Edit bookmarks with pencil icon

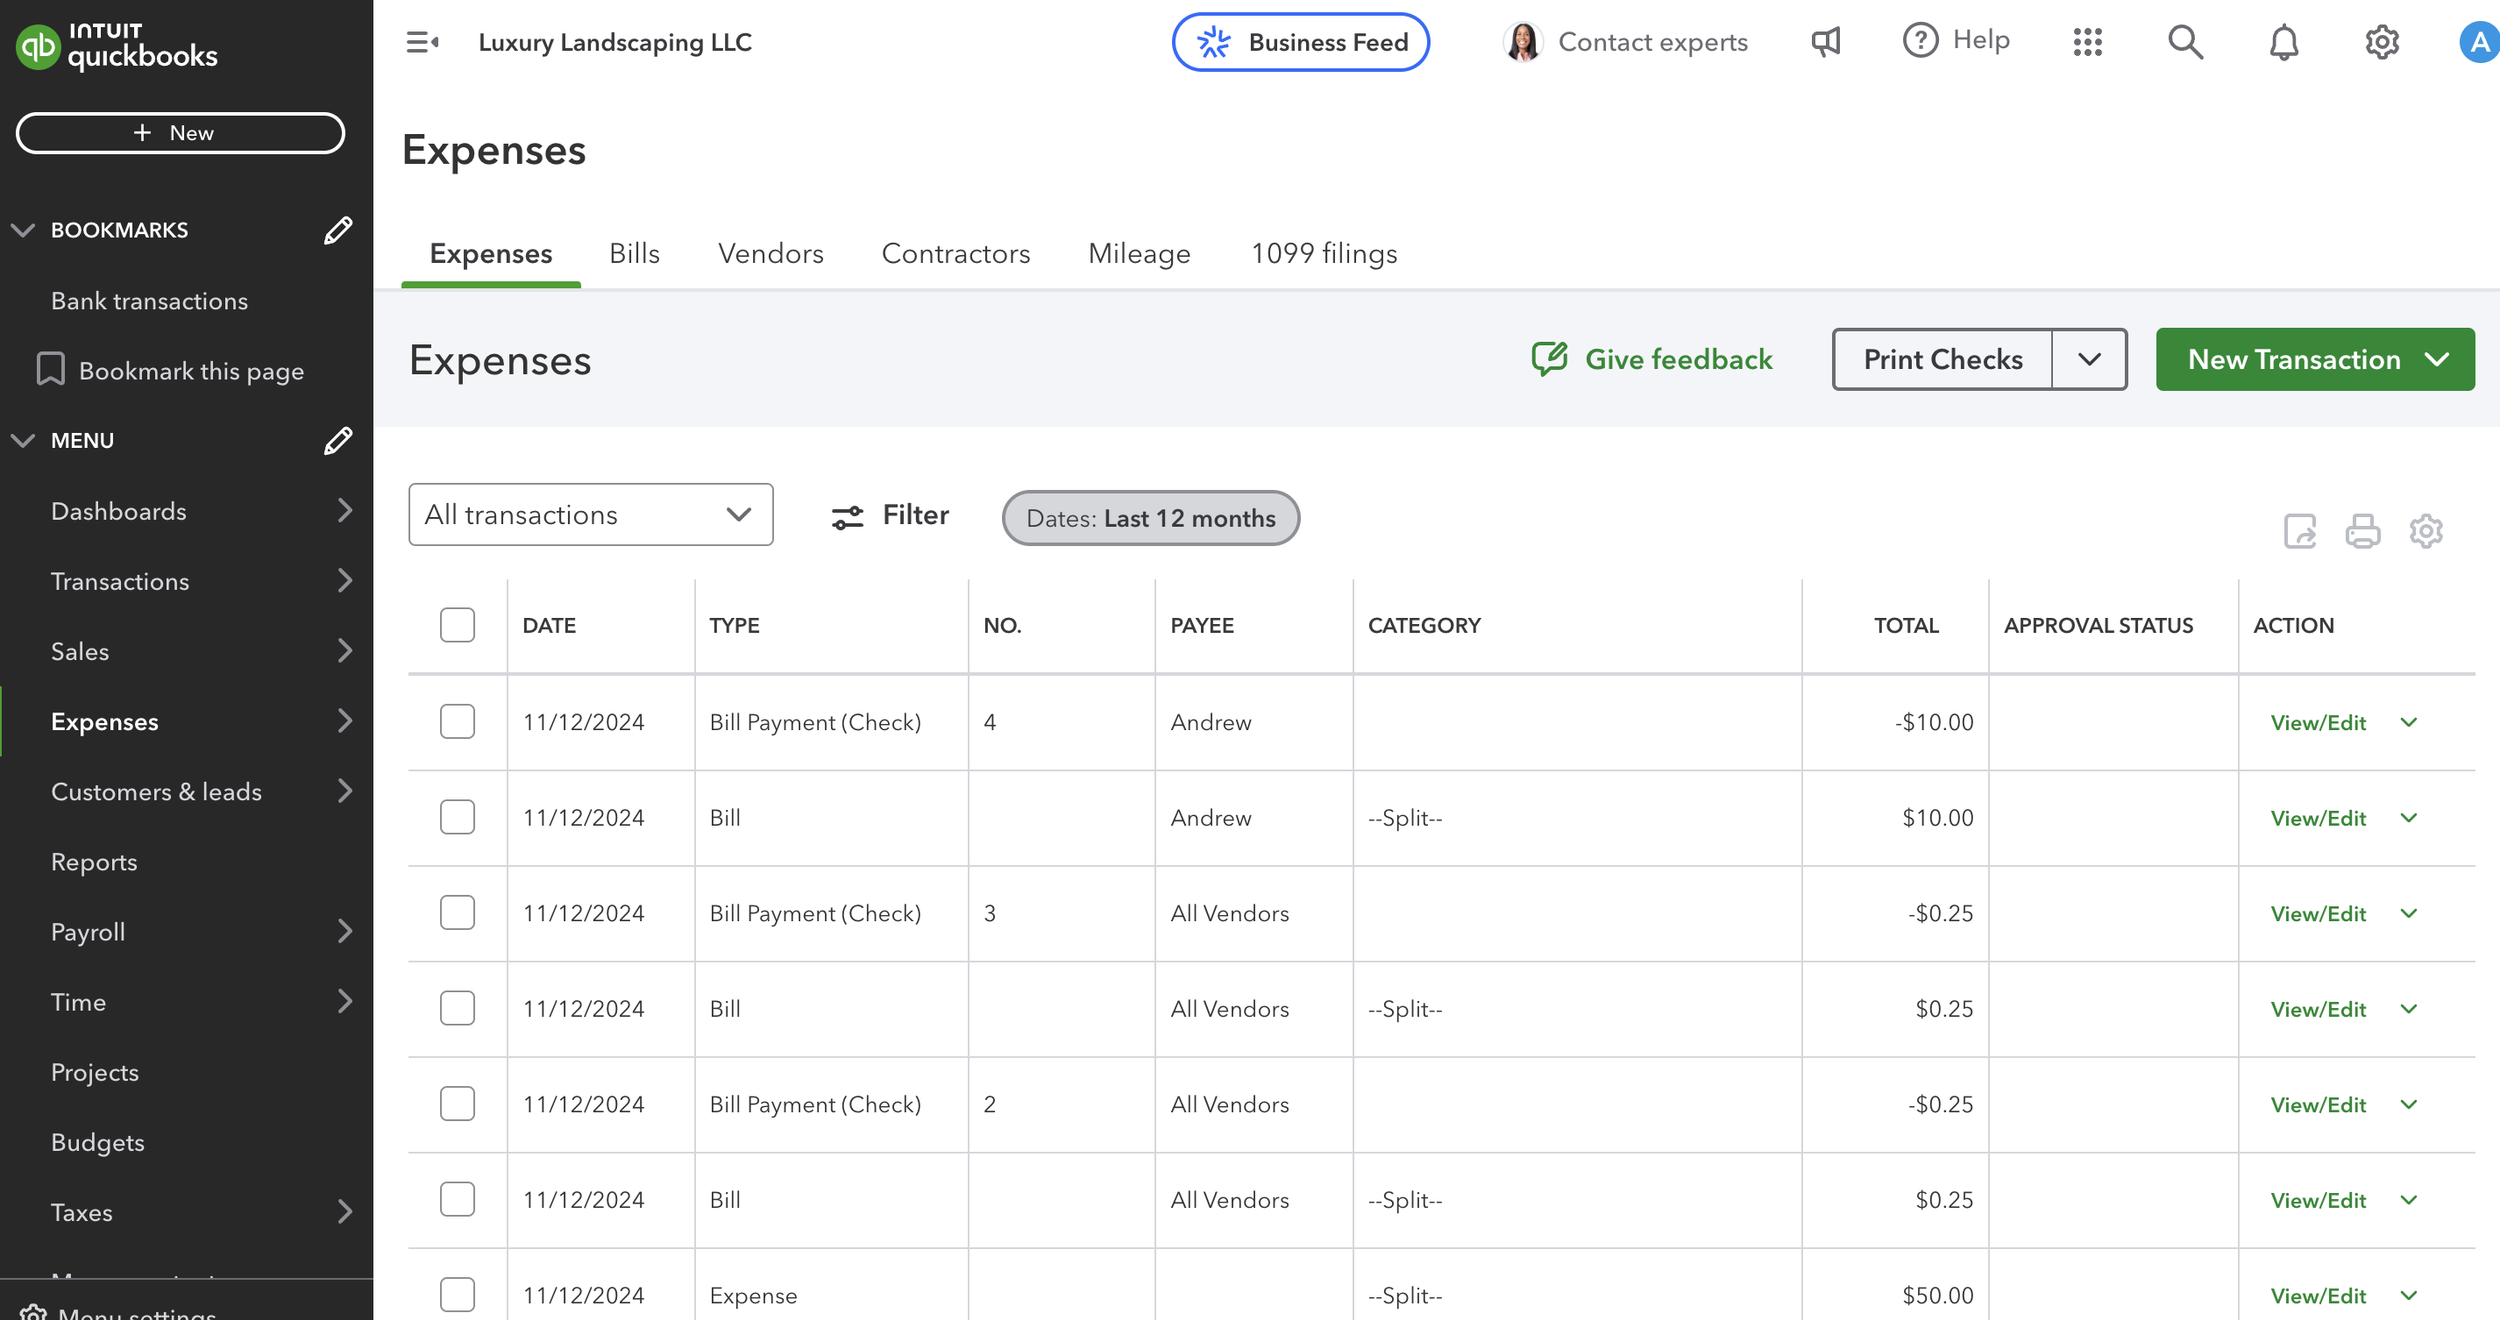point(338,230)
